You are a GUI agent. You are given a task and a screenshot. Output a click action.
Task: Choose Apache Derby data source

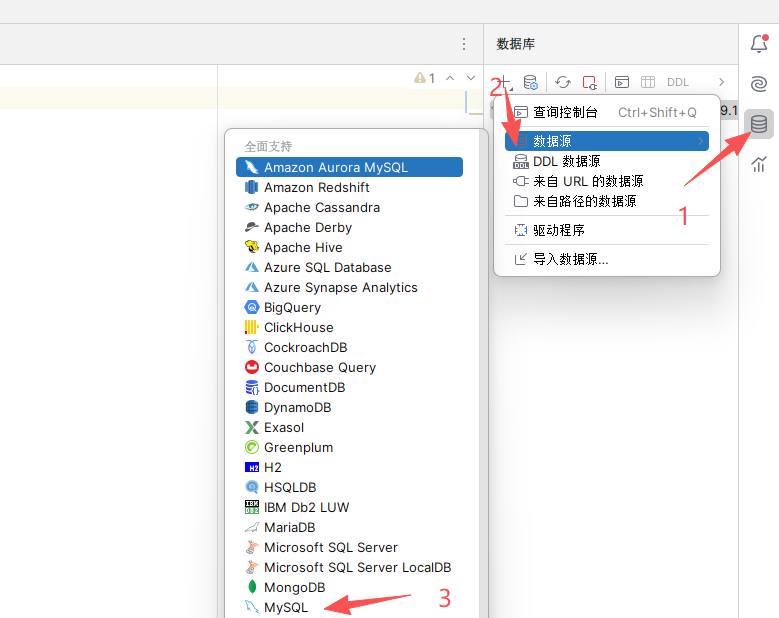coord(349,227)
